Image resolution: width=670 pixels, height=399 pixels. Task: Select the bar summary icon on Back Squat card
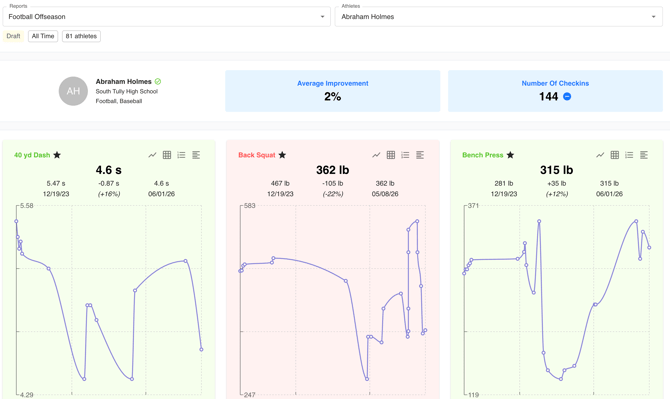pos(420,155)
